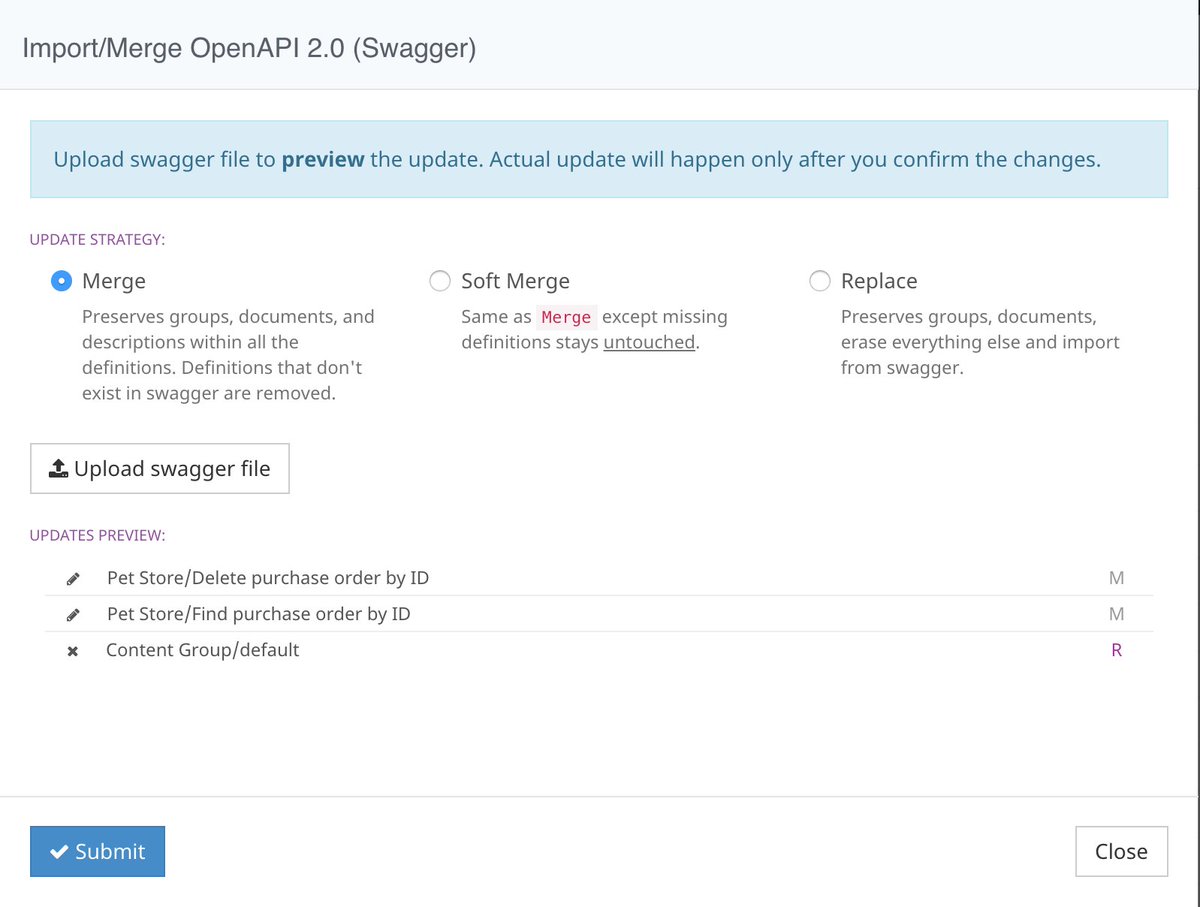Click the underlined 'untouched' word
Image resolution: width=1200 pixels, height=907 pixels.
[x=649, y=342]
